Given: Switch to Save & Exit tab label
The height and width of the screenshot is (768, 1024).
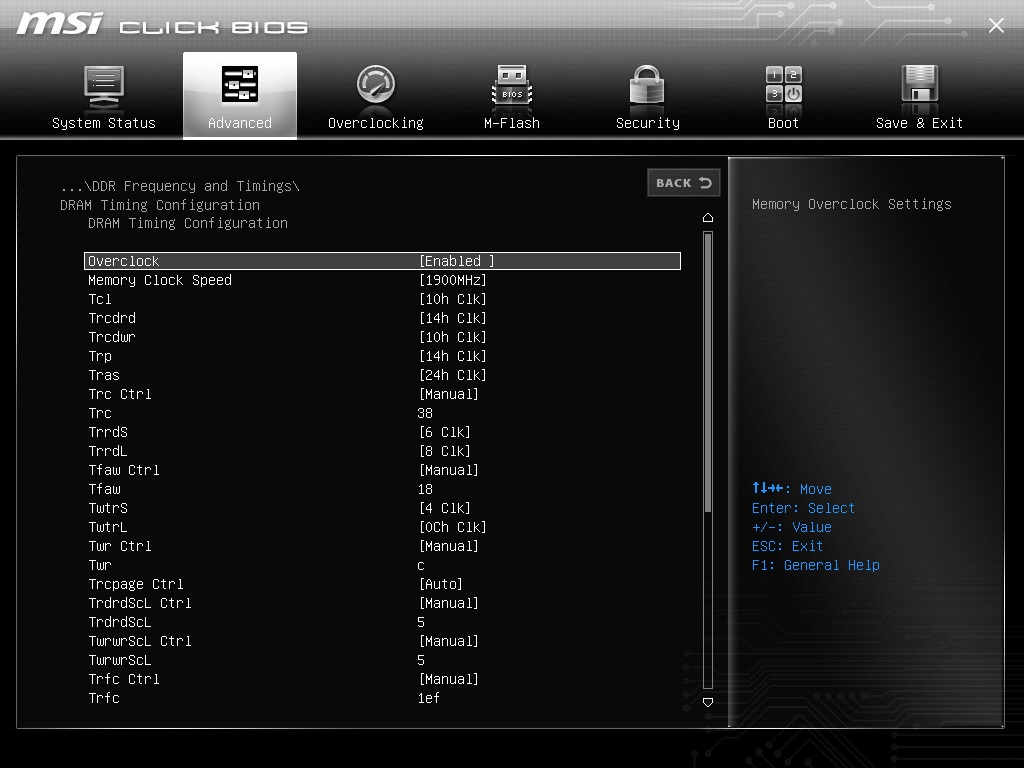Looking at the screenshot, I should point(920,123).
